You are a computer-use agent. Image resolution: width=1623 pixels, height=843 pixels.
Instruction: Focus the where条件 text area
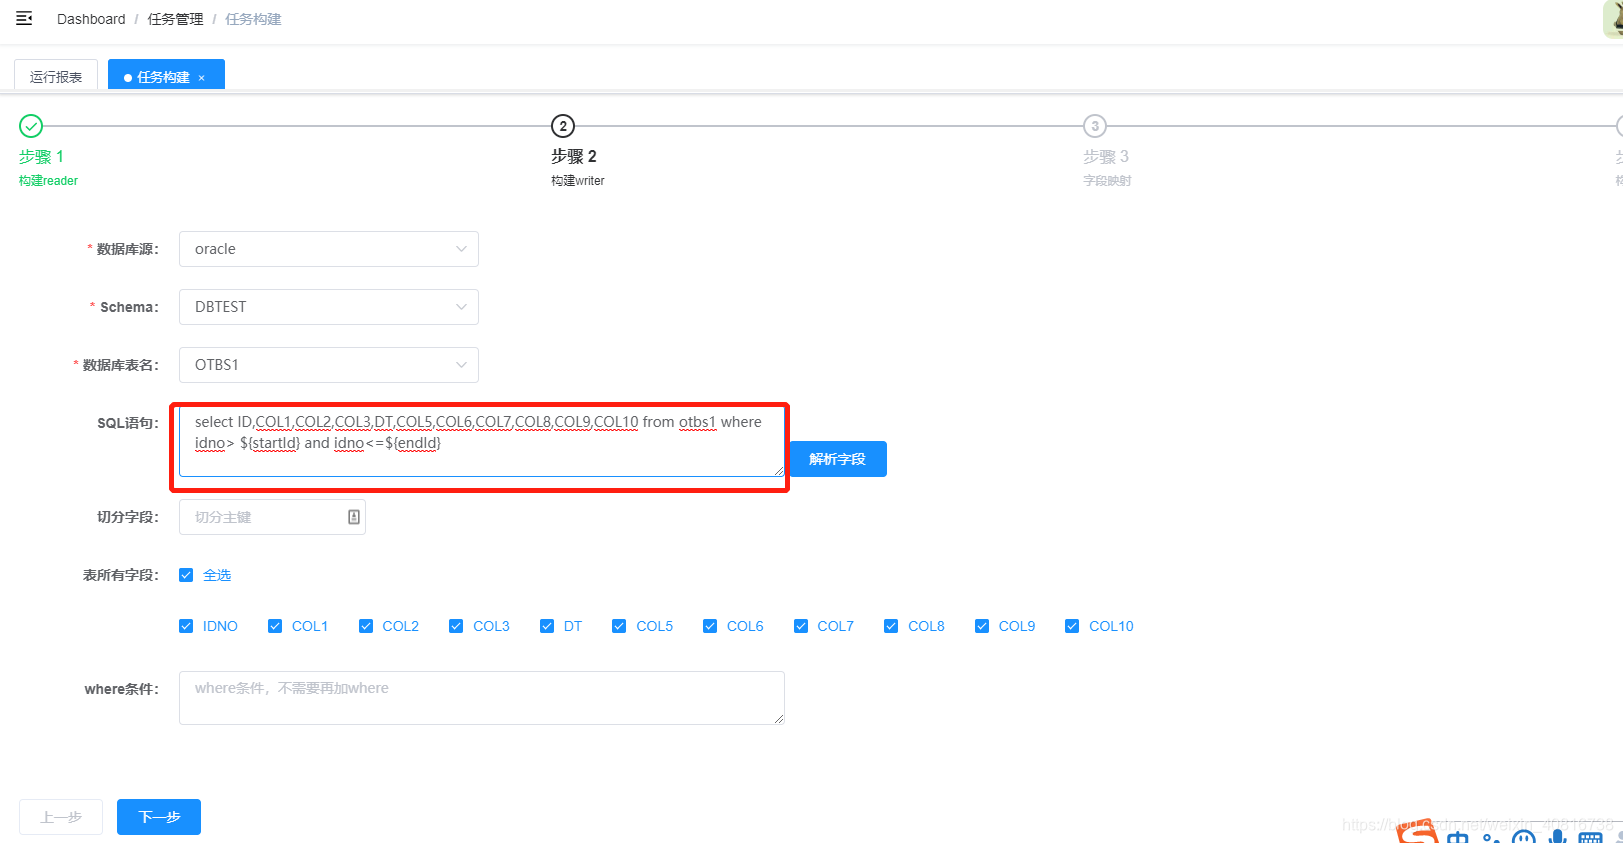(482, 698)
